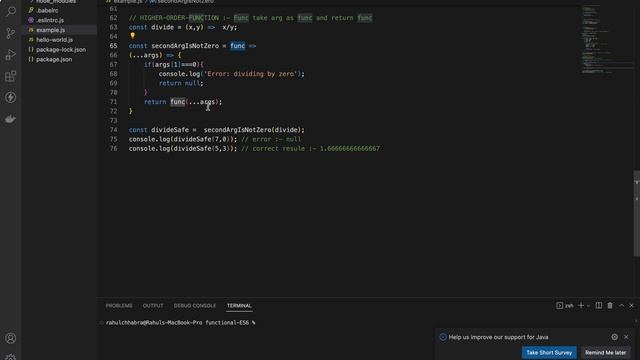The height and width of the screenshot is (360, 640).
Task: Click Take Short Survey button
Action: click(x=549, y=352)
